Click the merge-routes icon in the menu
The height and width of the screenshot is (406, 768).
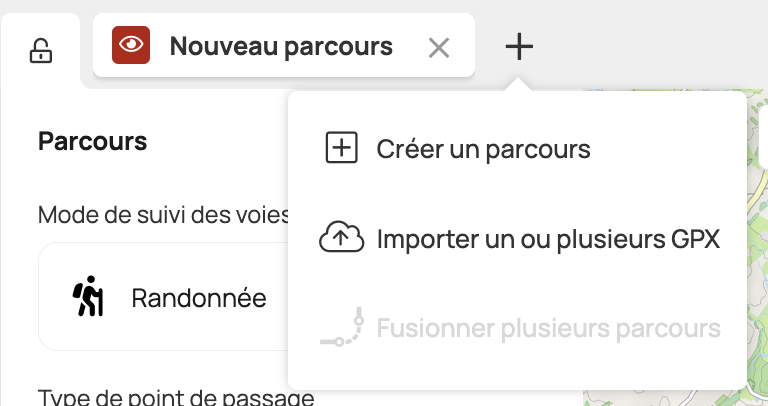342,328
